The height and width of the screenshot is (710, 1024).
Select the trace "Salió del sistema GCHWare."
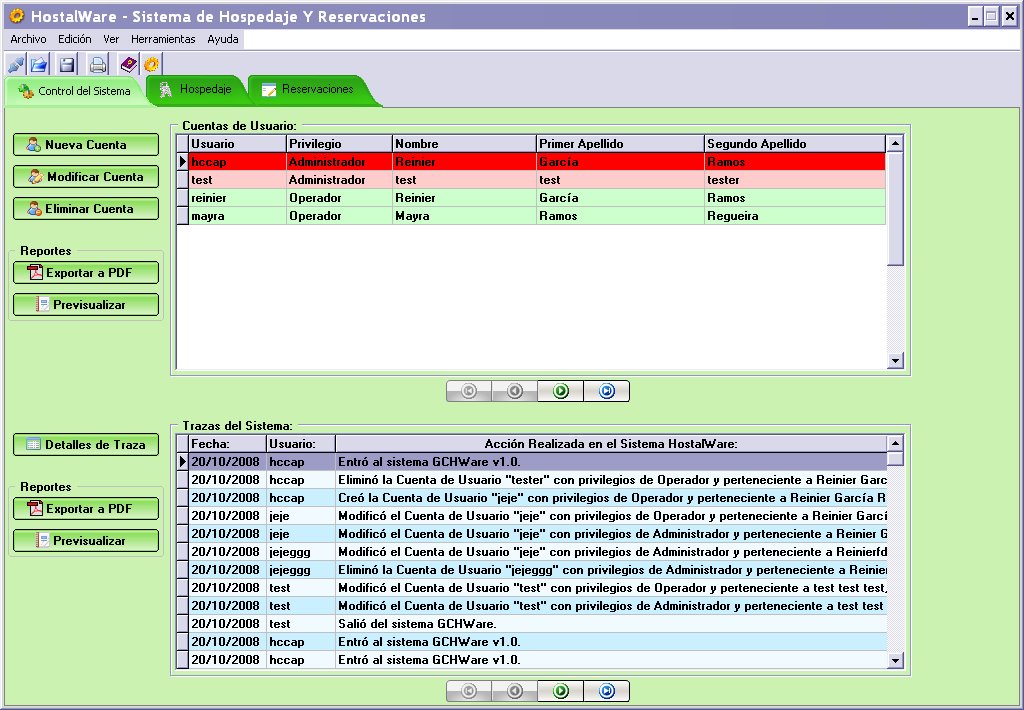click(532, 624)
